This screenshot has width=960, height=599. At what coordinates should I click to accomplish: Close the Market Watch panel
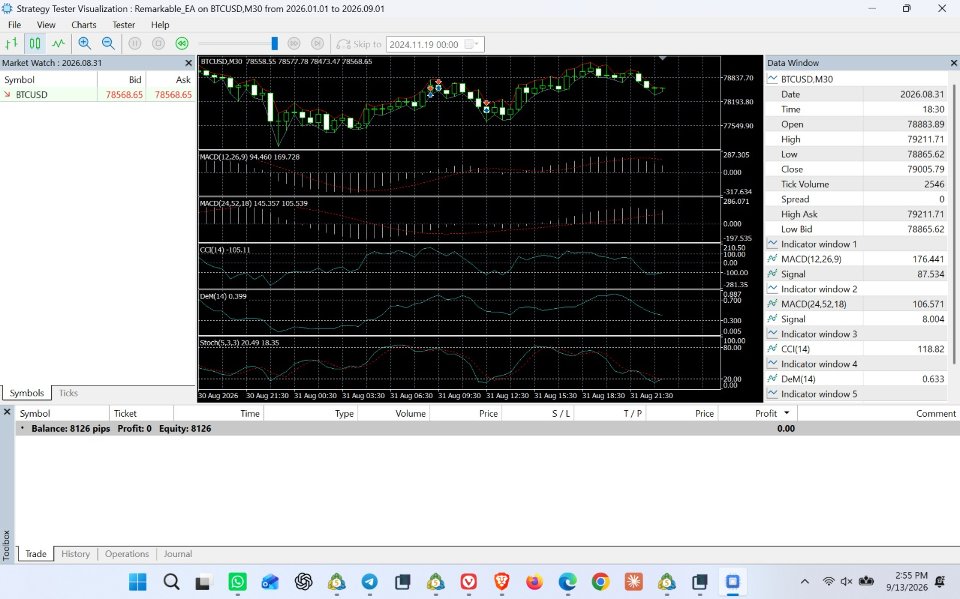[x=189, y=63]
